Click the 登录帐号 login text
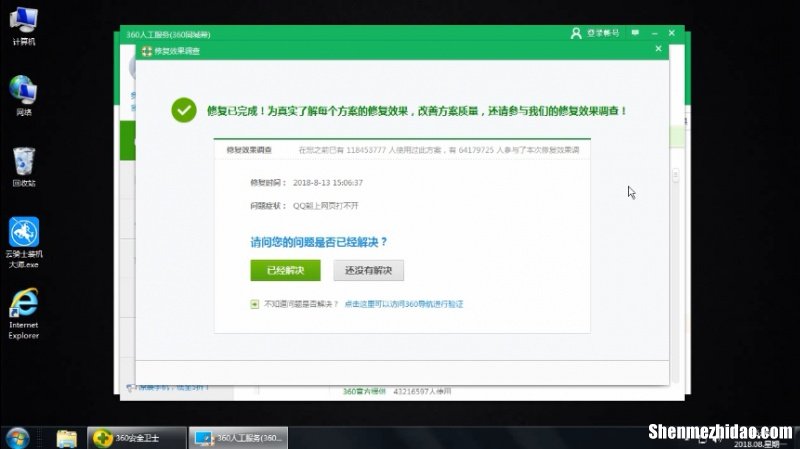800x449 pixels. [x=603, y=33]
